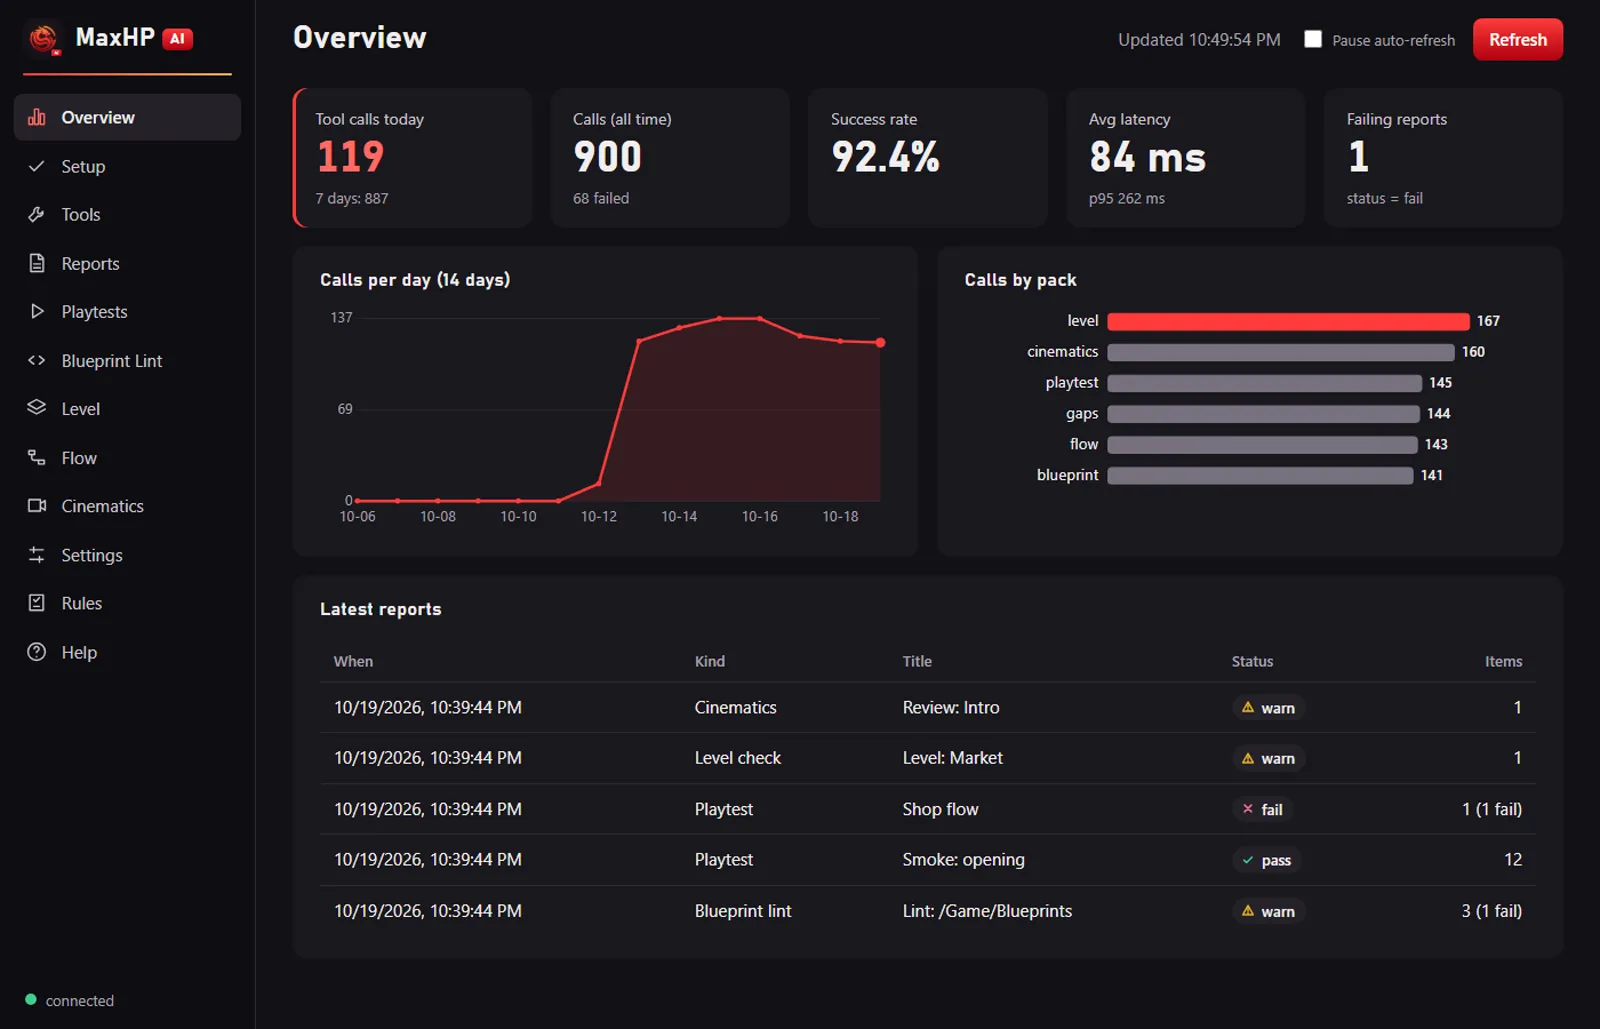1600x1029 pixels.
Task: Click the Review: Intro report title
Action: (951, 707)
